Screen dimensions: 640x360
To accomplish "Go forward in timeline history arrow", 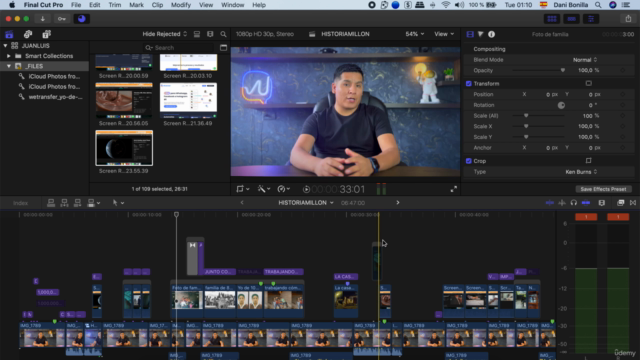I will [398, 203].
